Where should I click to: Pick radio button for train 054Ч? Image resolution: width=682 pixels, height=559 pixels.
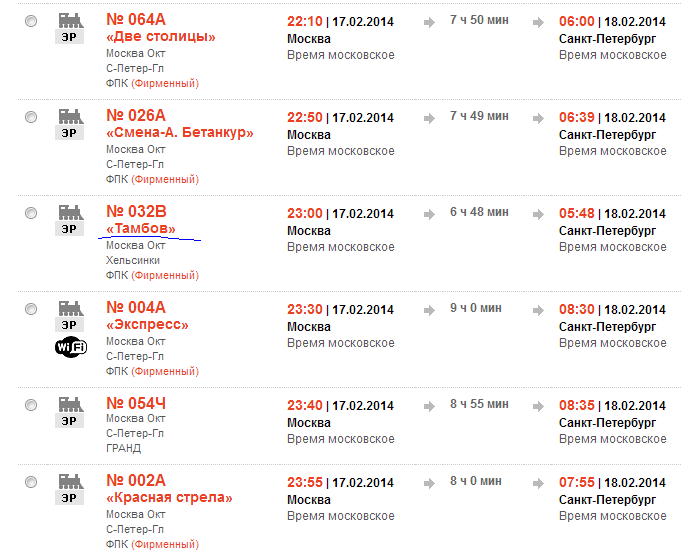click(31, 405)
